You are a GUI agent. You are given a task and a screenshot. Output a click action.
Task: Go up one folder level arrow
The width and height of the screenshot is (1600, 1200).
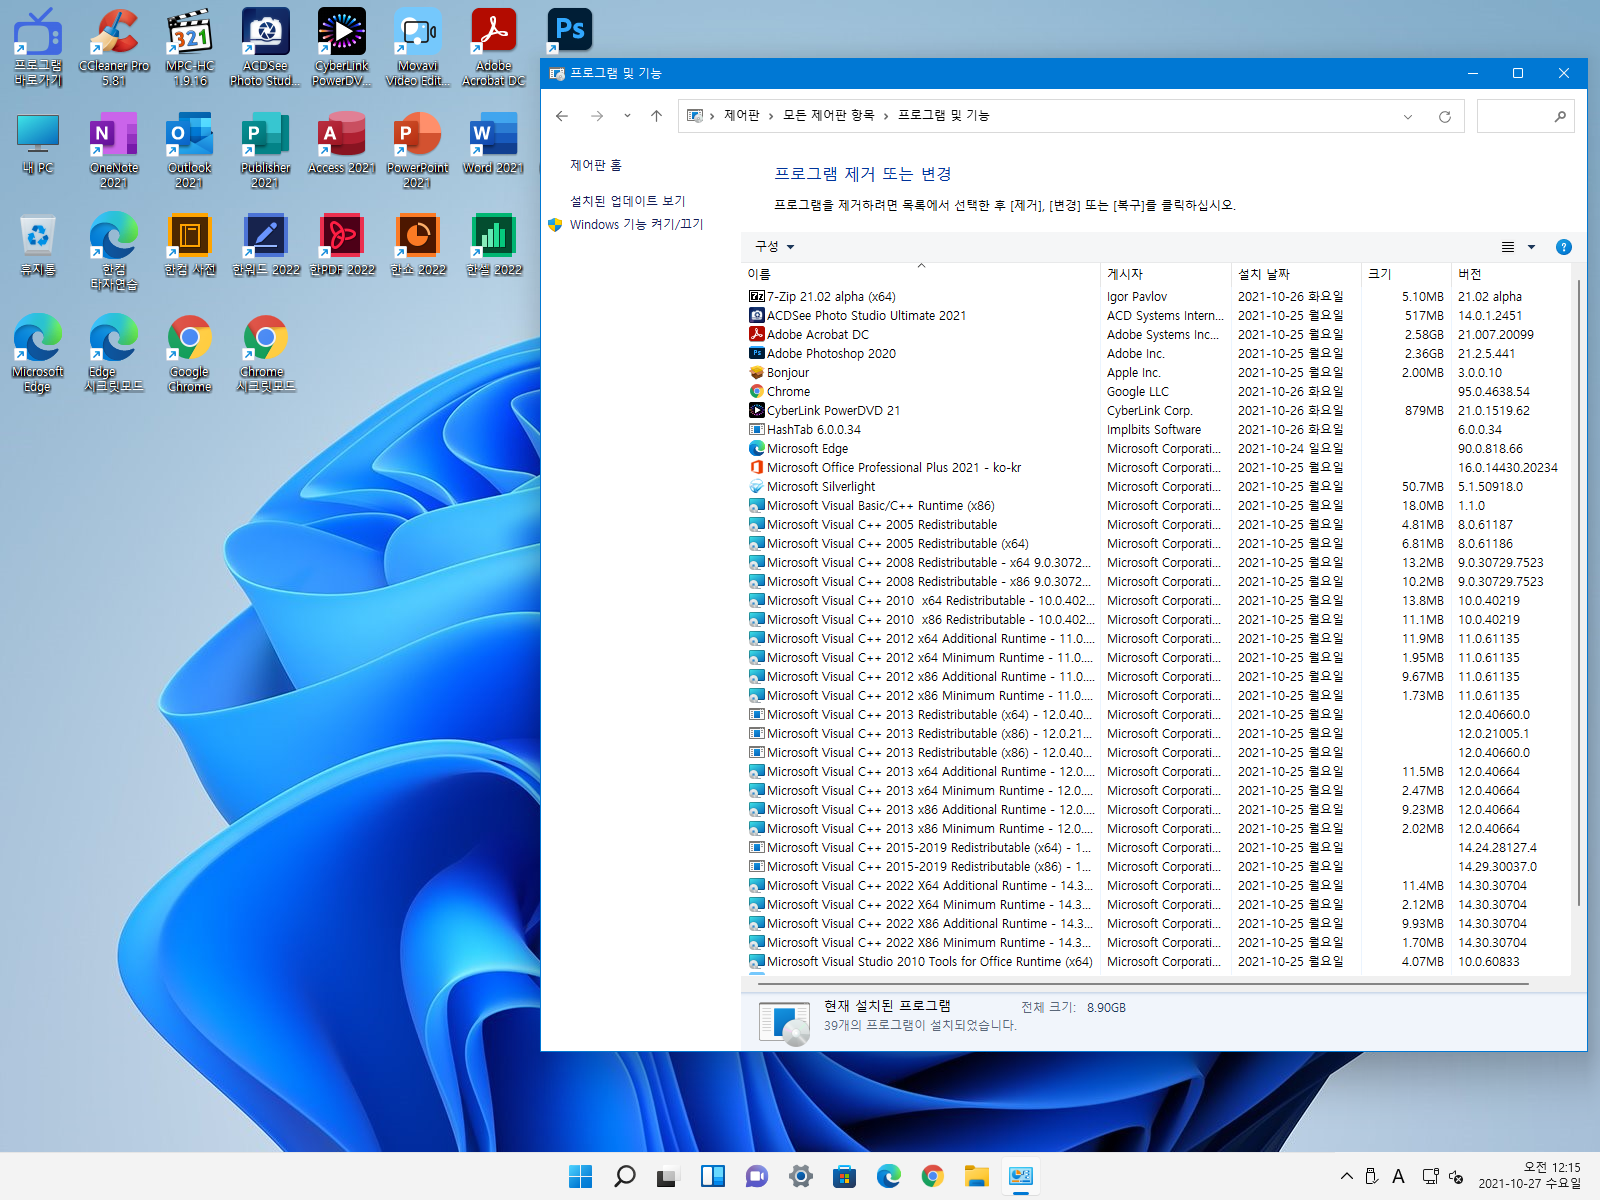(x=656, y=116)
